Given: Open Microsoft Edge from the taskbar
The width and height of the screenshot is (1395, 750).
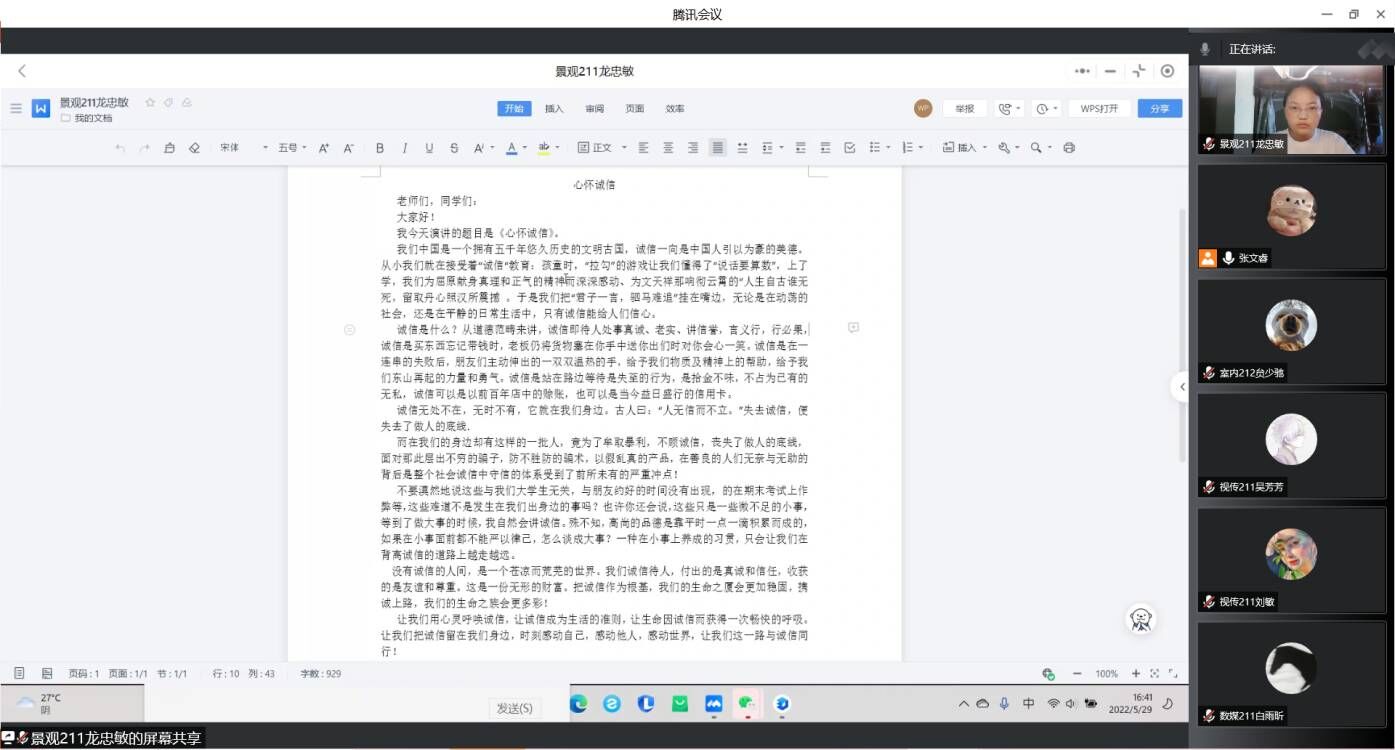Looking at the screenshot, I should click(612, 704).
